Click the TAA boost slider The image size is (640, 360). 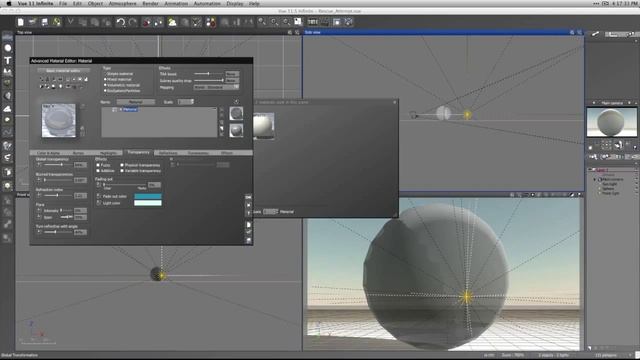pyautogui.click(x=209, y=74)
